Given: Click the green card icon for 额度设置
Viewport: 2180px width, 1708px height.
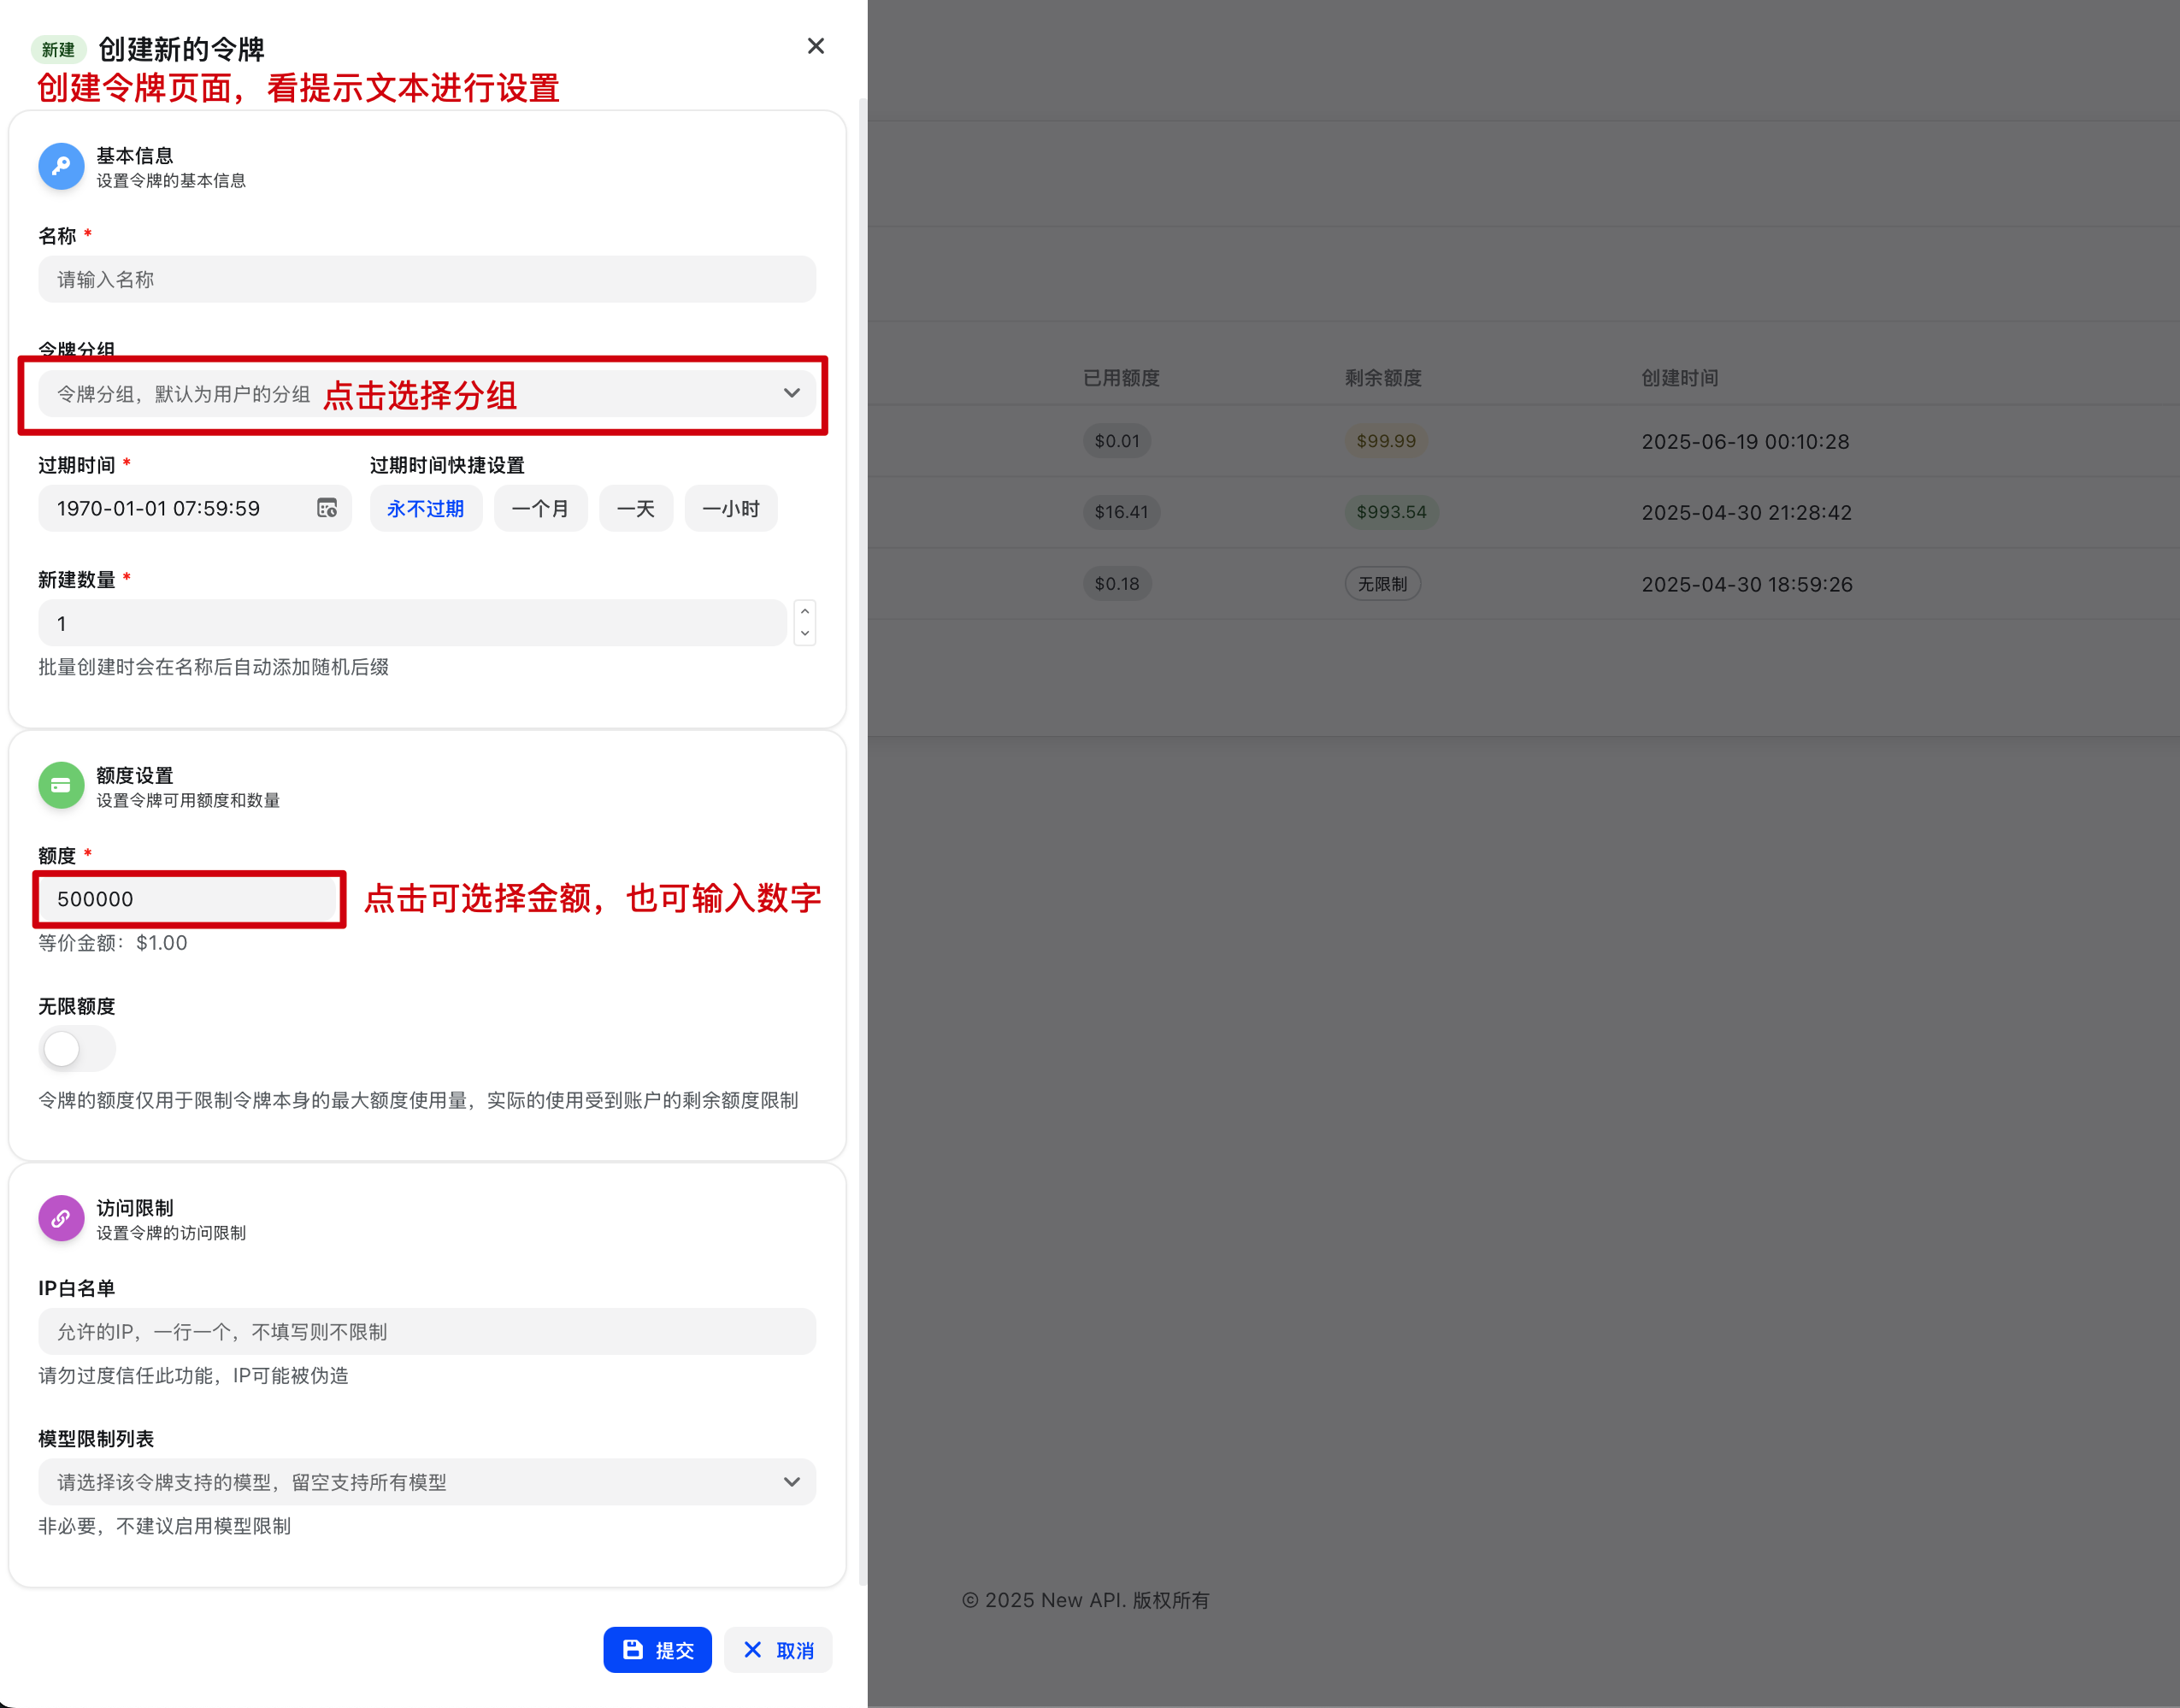Looking at the screenshot, I should coord(61,786).
